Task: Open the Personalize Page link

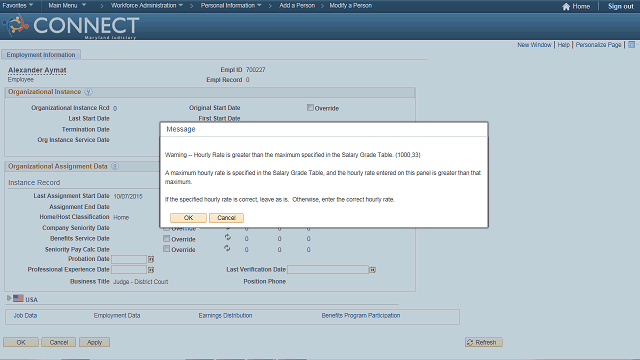Action: (x=598, y=45)
